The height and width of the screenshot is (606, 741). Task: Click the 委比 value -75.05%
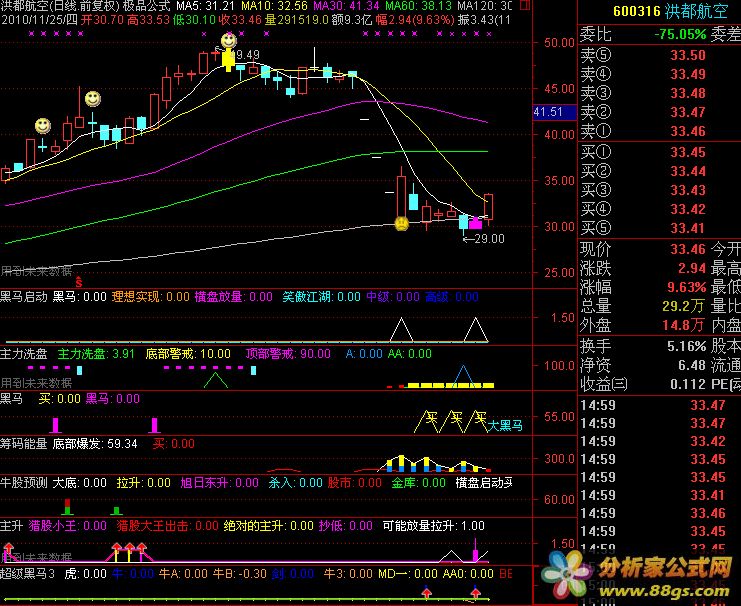pyautogui.click(x=680, y=35)
